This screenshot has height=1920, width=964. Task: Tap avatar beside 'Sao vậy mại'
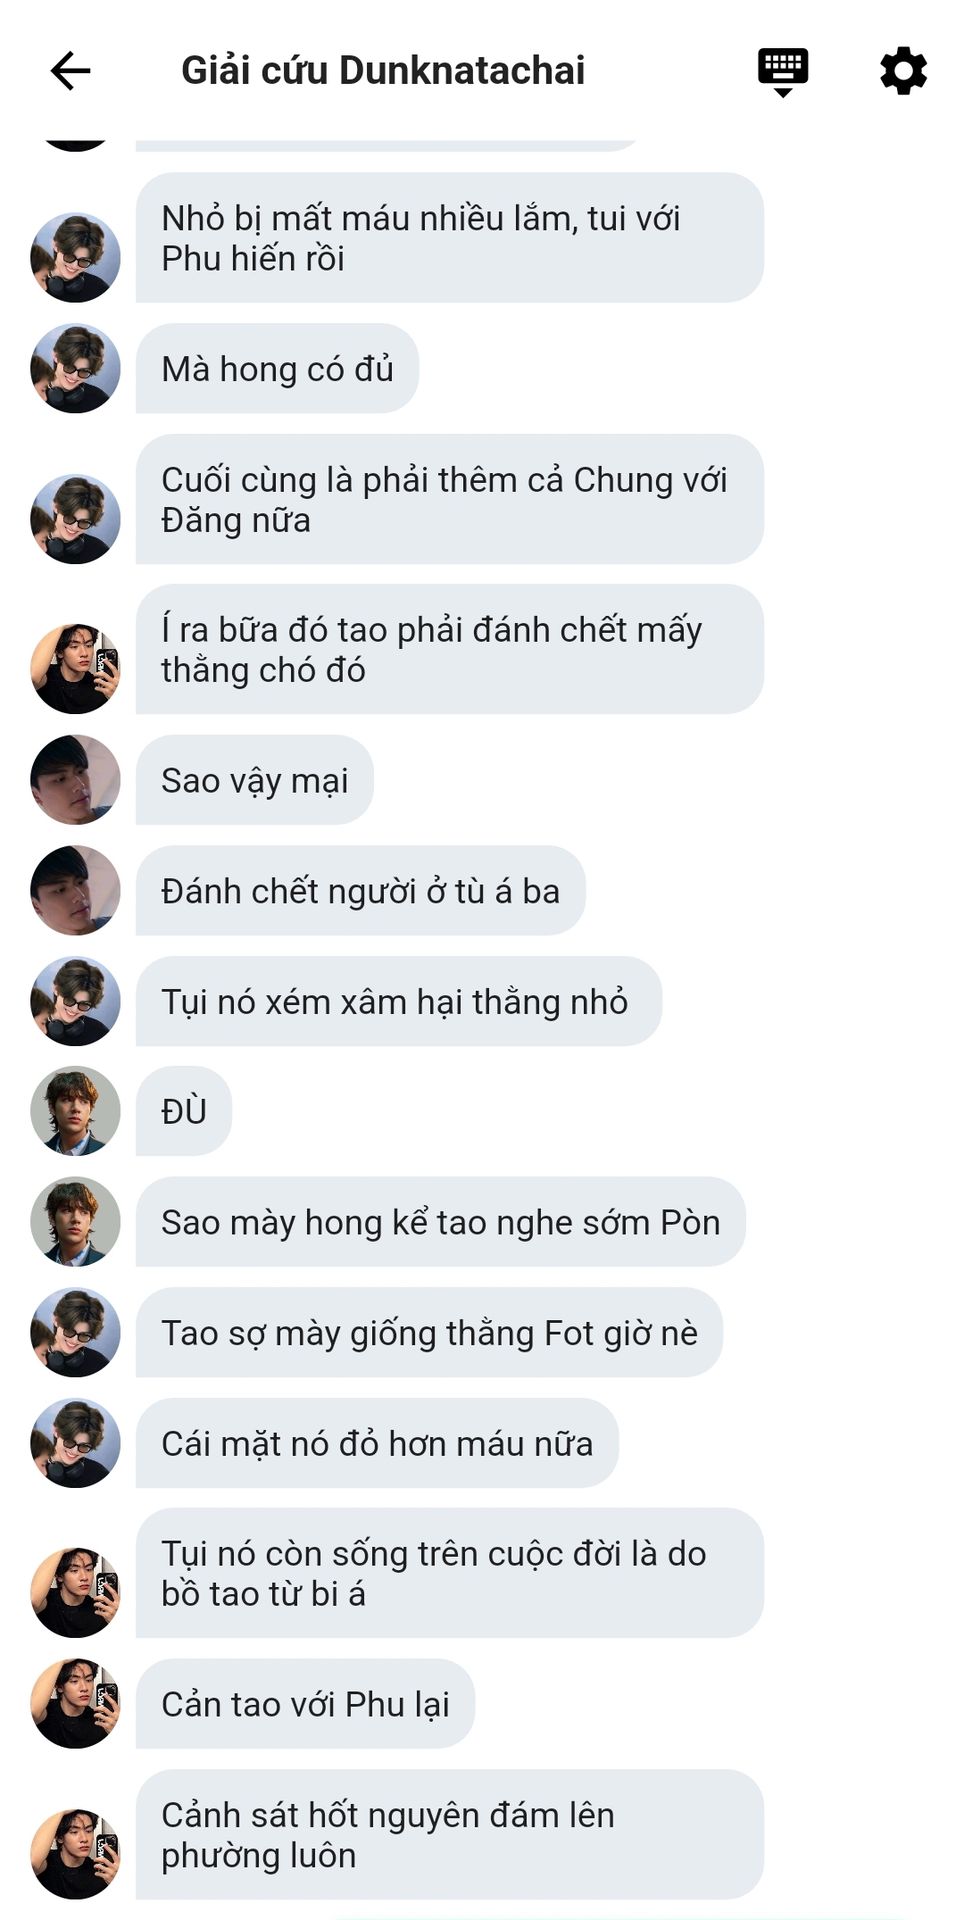click(76, 780)
